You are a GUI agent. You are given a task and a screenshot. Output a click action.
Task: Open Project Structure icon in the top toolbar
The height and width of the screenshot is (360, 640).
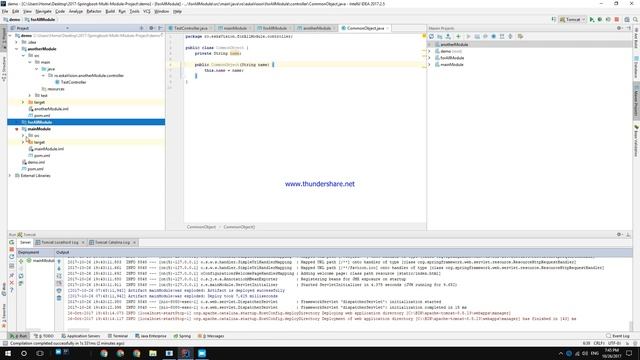click(627, 19)
